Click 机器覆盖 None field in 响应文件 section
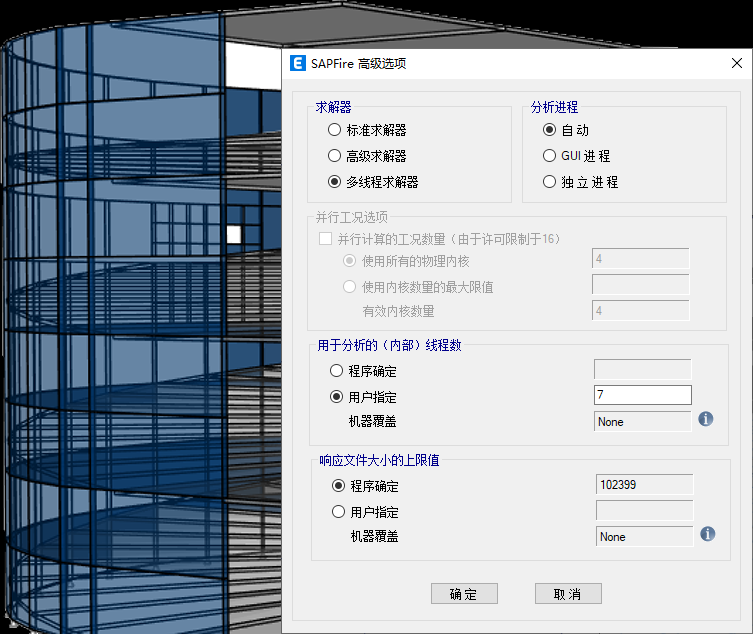The height and width of the screenshot is (634, 753). [x=644, y=536]
